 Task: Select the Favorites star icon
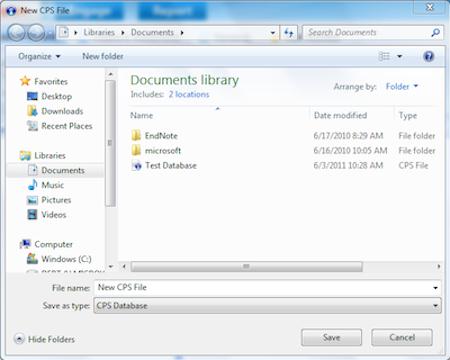click(25, 81)
